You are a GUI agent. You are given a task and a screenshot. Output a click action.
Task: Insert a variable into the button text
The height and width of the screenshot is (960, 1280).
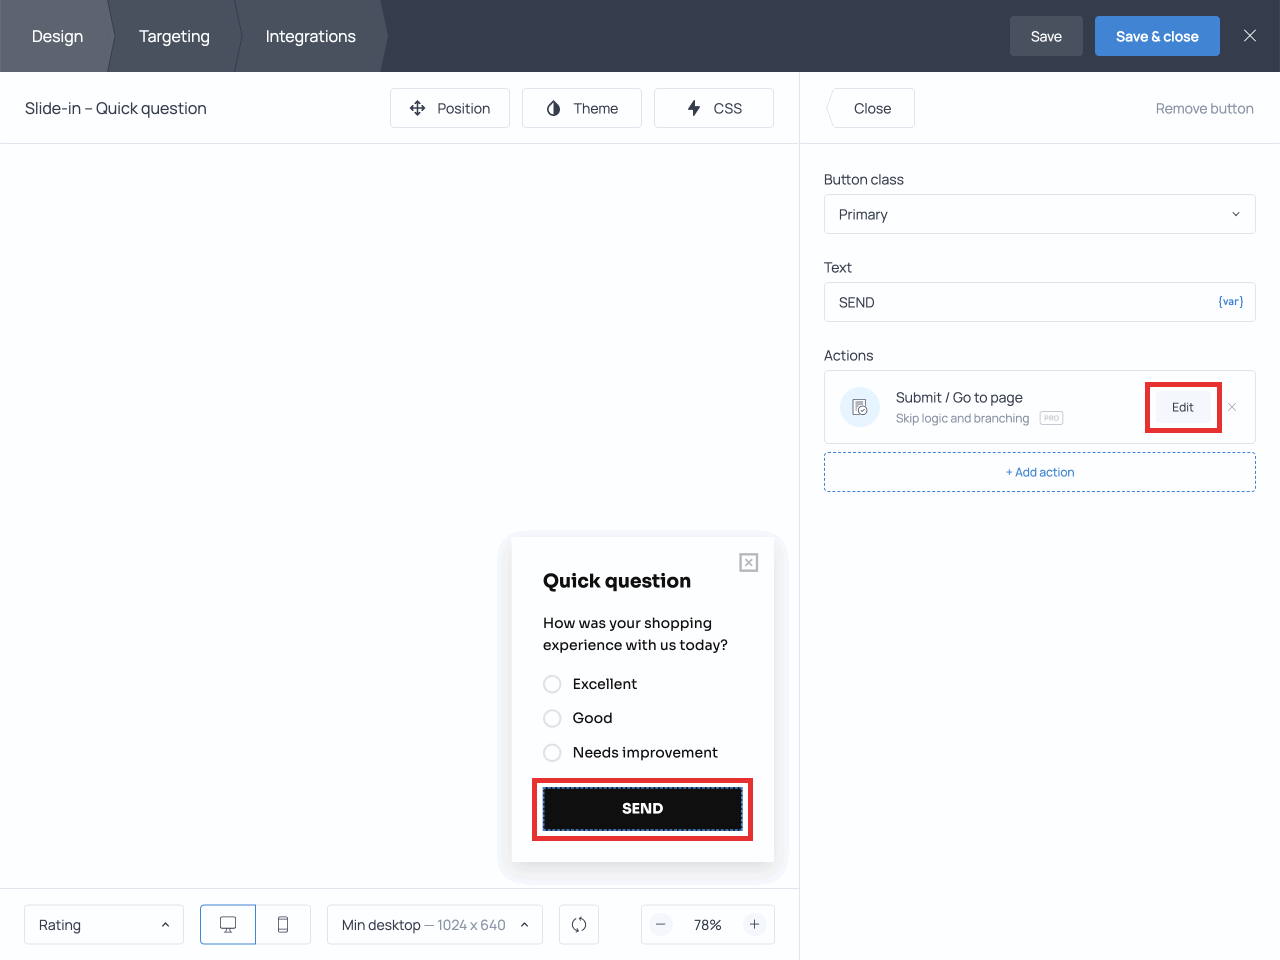click(x=1230, y=301)
